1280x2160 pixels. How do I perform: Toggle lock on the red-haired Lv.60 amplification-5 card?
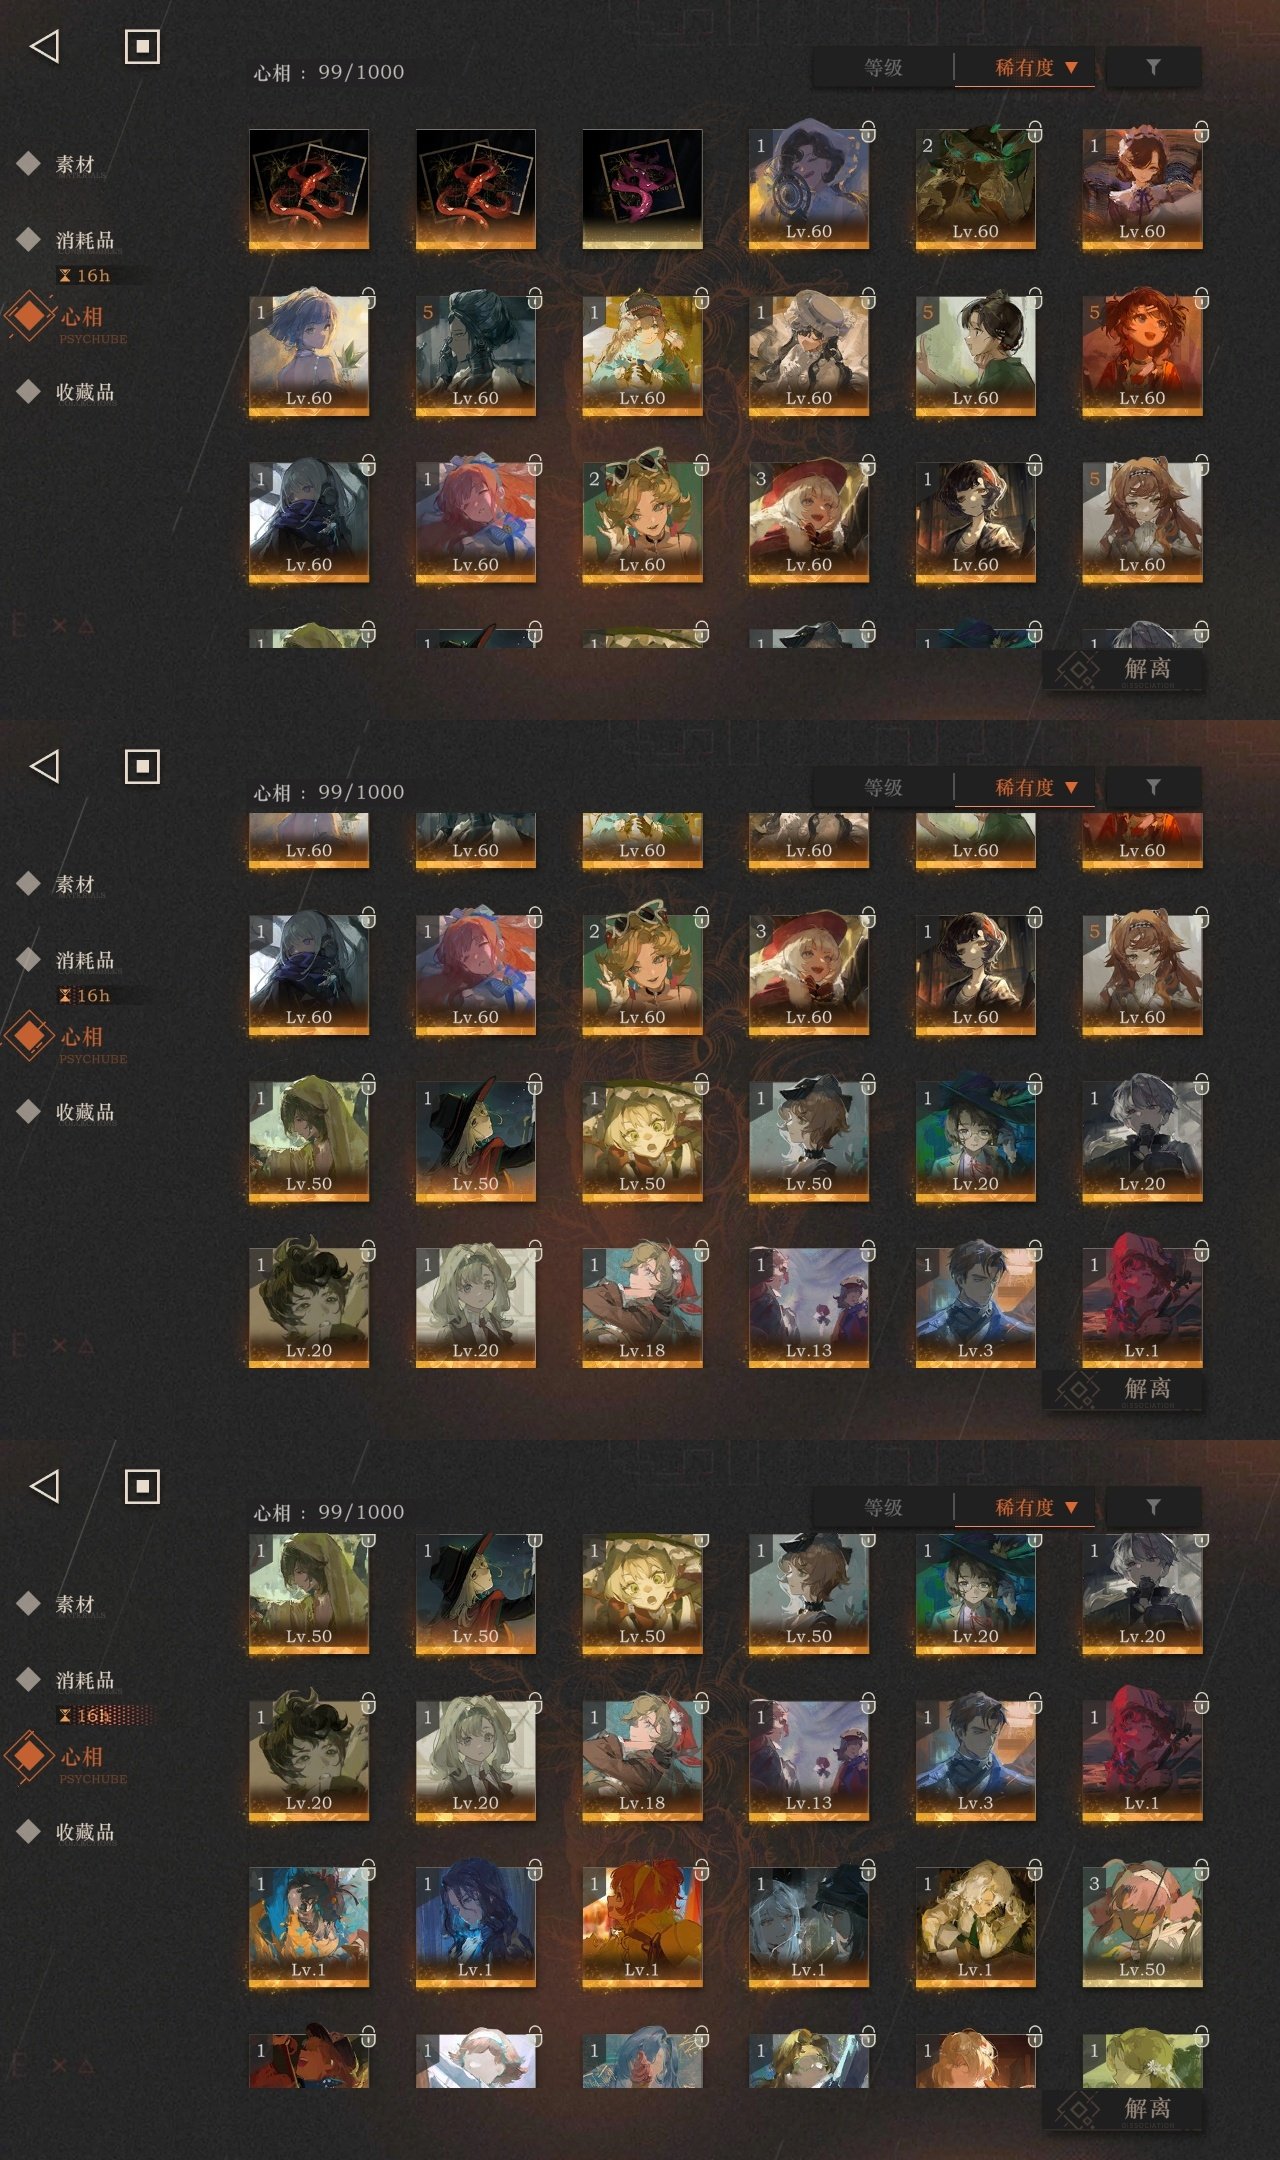click(x=1202, y=298)
